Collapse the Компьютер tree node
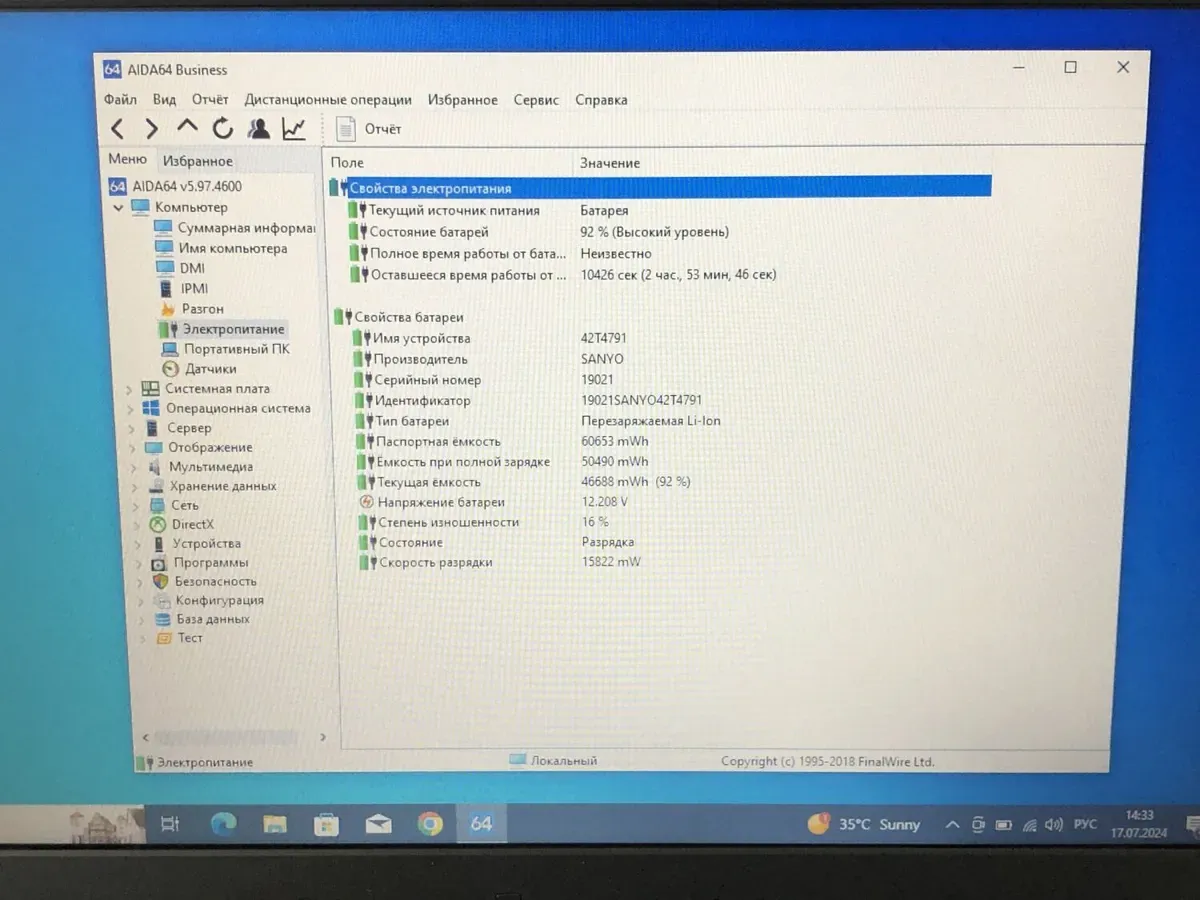Screen dimensions: 1200x900 119,208
